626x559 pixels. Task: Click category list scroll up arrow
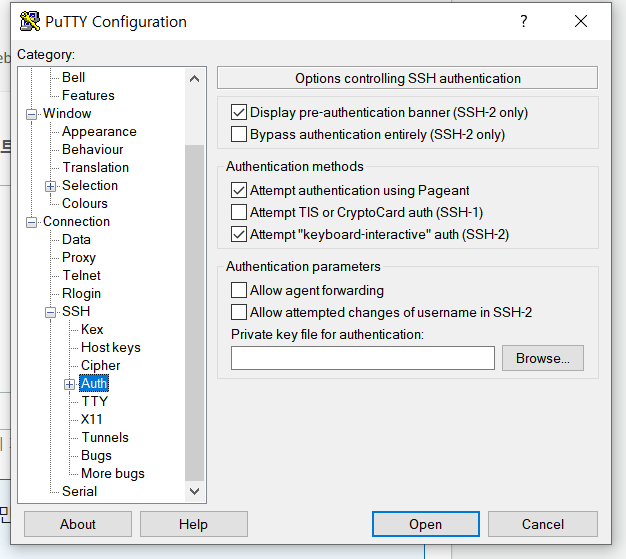194,79
